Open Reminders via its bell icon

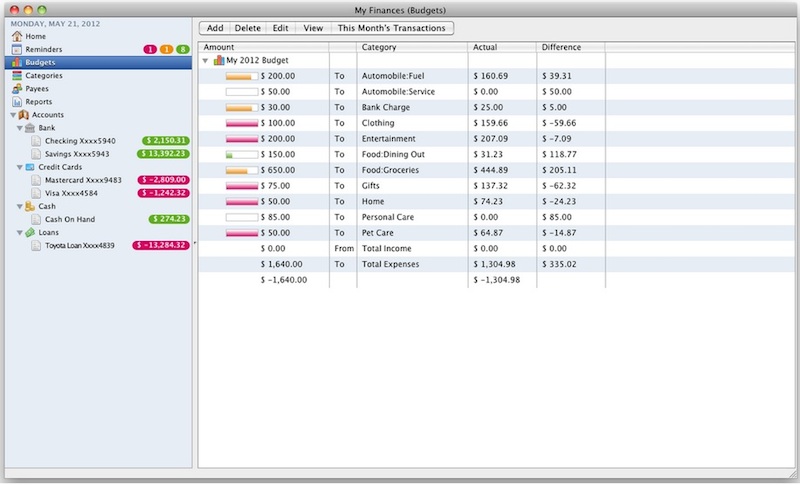click(x=17, y=49)
